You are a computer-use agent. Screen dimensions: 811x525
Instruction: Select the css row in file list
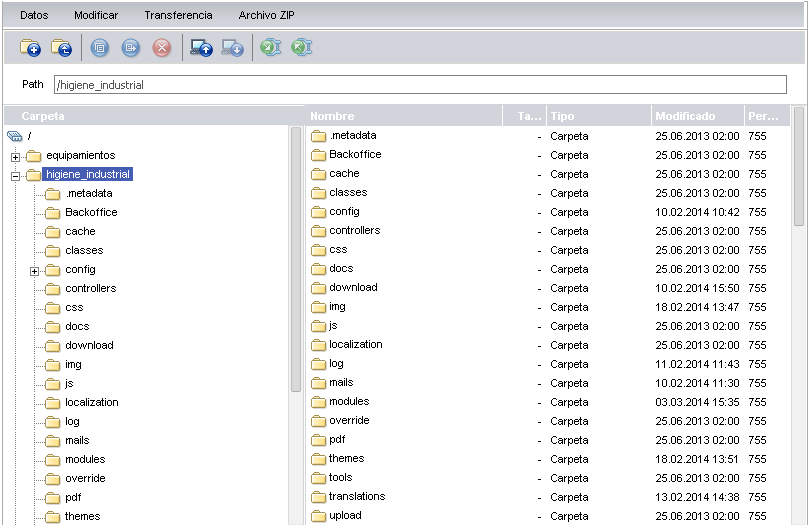(548, 250)
